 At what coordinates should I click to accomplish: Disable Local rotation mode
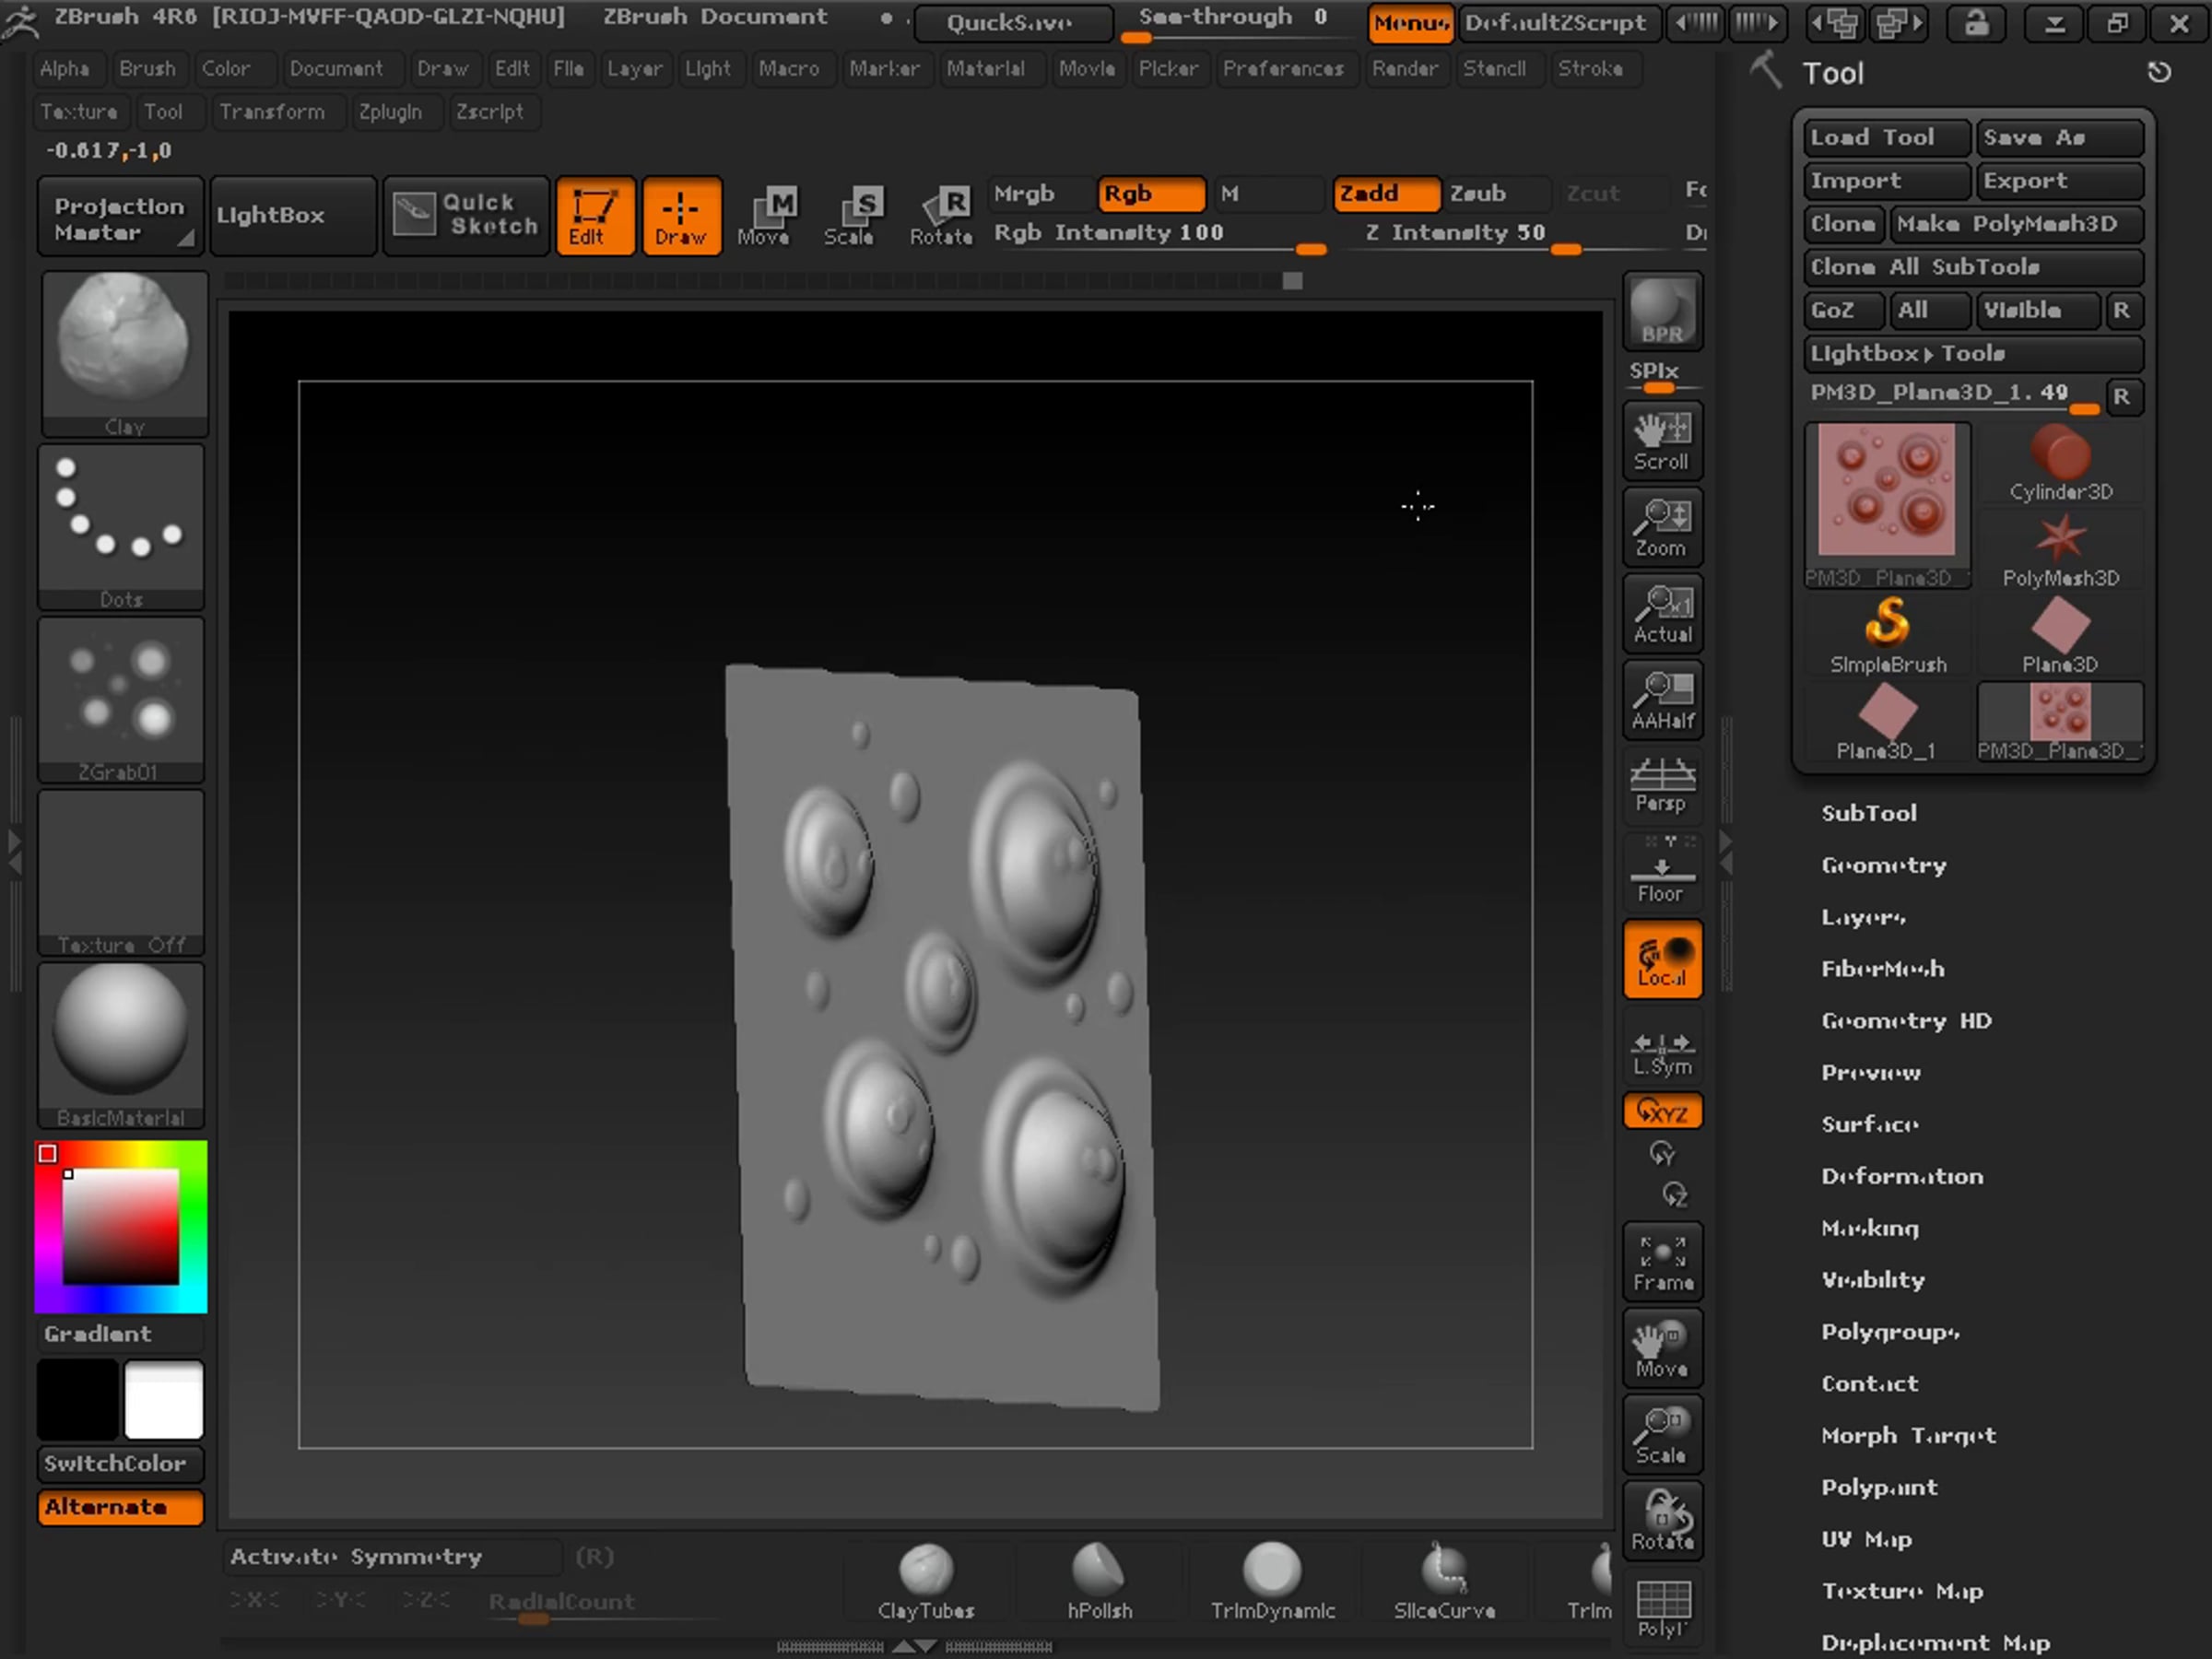click(x=1661, y=960)
